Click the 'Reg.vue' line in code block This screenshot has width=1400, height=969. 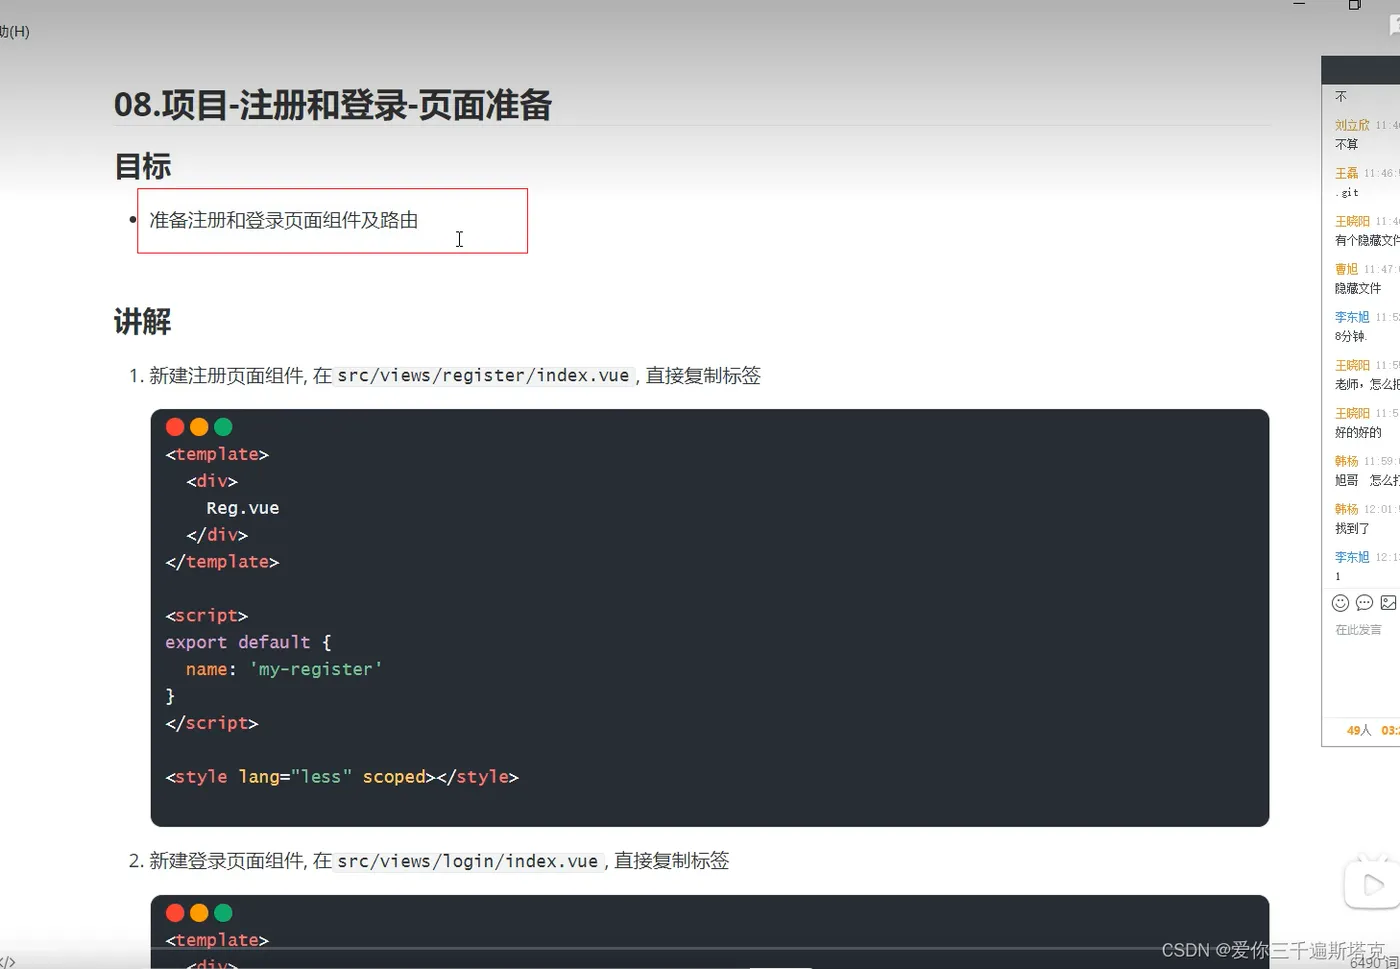(x=243, y=508)
